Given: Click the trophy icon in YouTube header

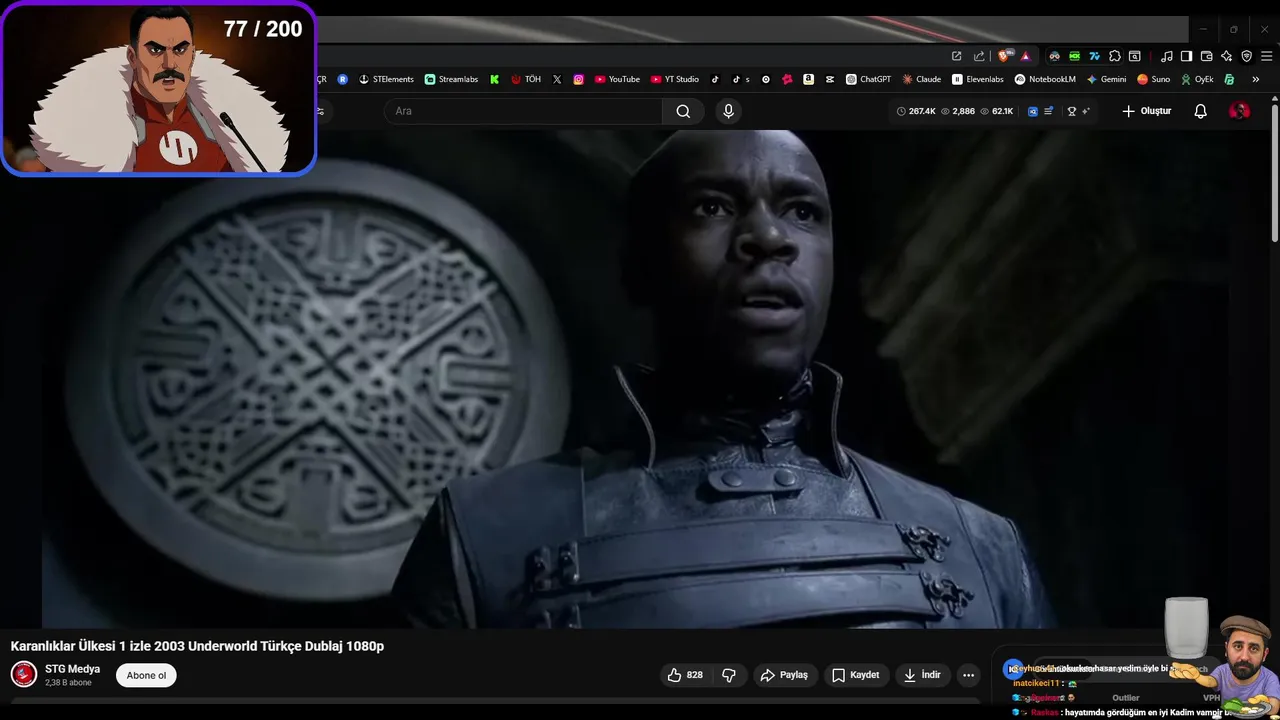Looking at the screenshot, I should click(x=1072, y=111).
